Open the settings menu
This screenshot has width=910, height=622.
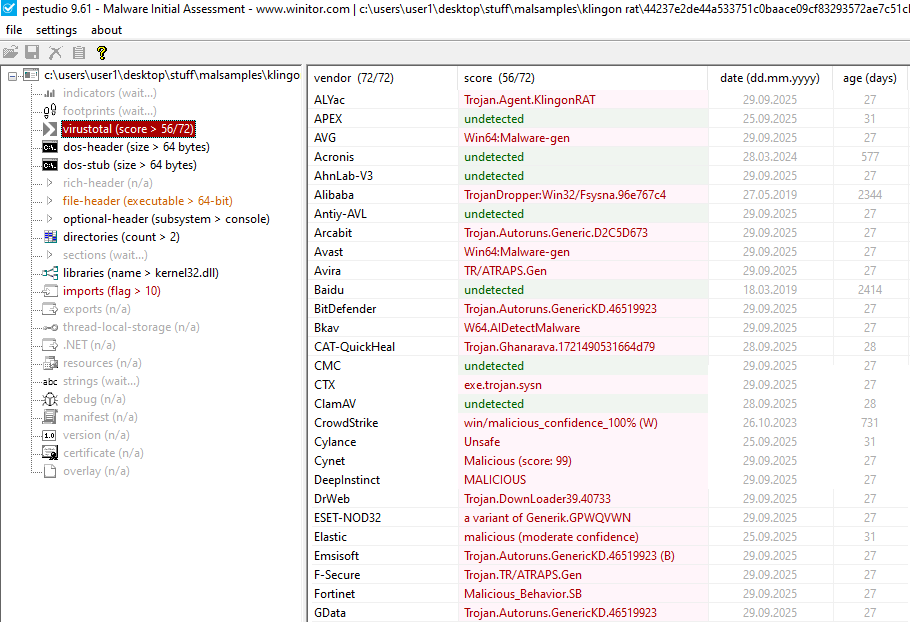(x=56, y=30)
